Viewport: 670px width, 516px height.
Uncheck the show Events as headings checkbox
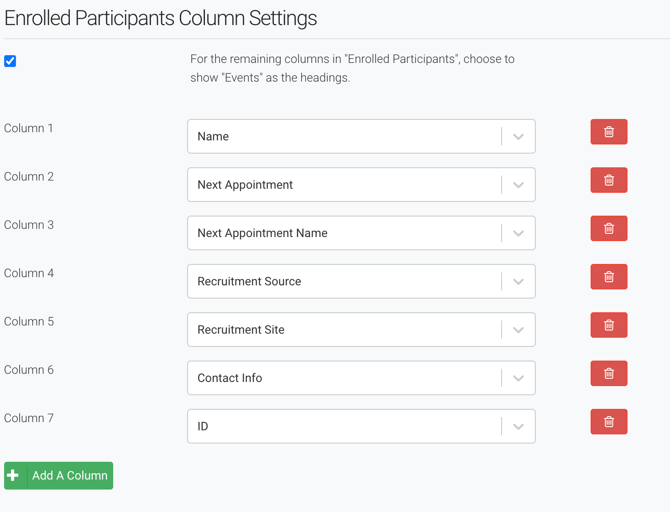(10, 61)
